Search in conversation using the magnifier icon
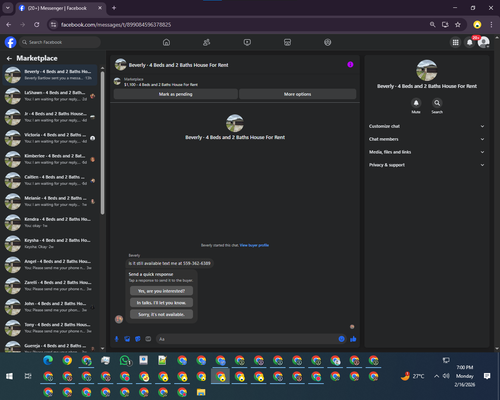This screenshot has width=500, height=400. click(437, 103)
